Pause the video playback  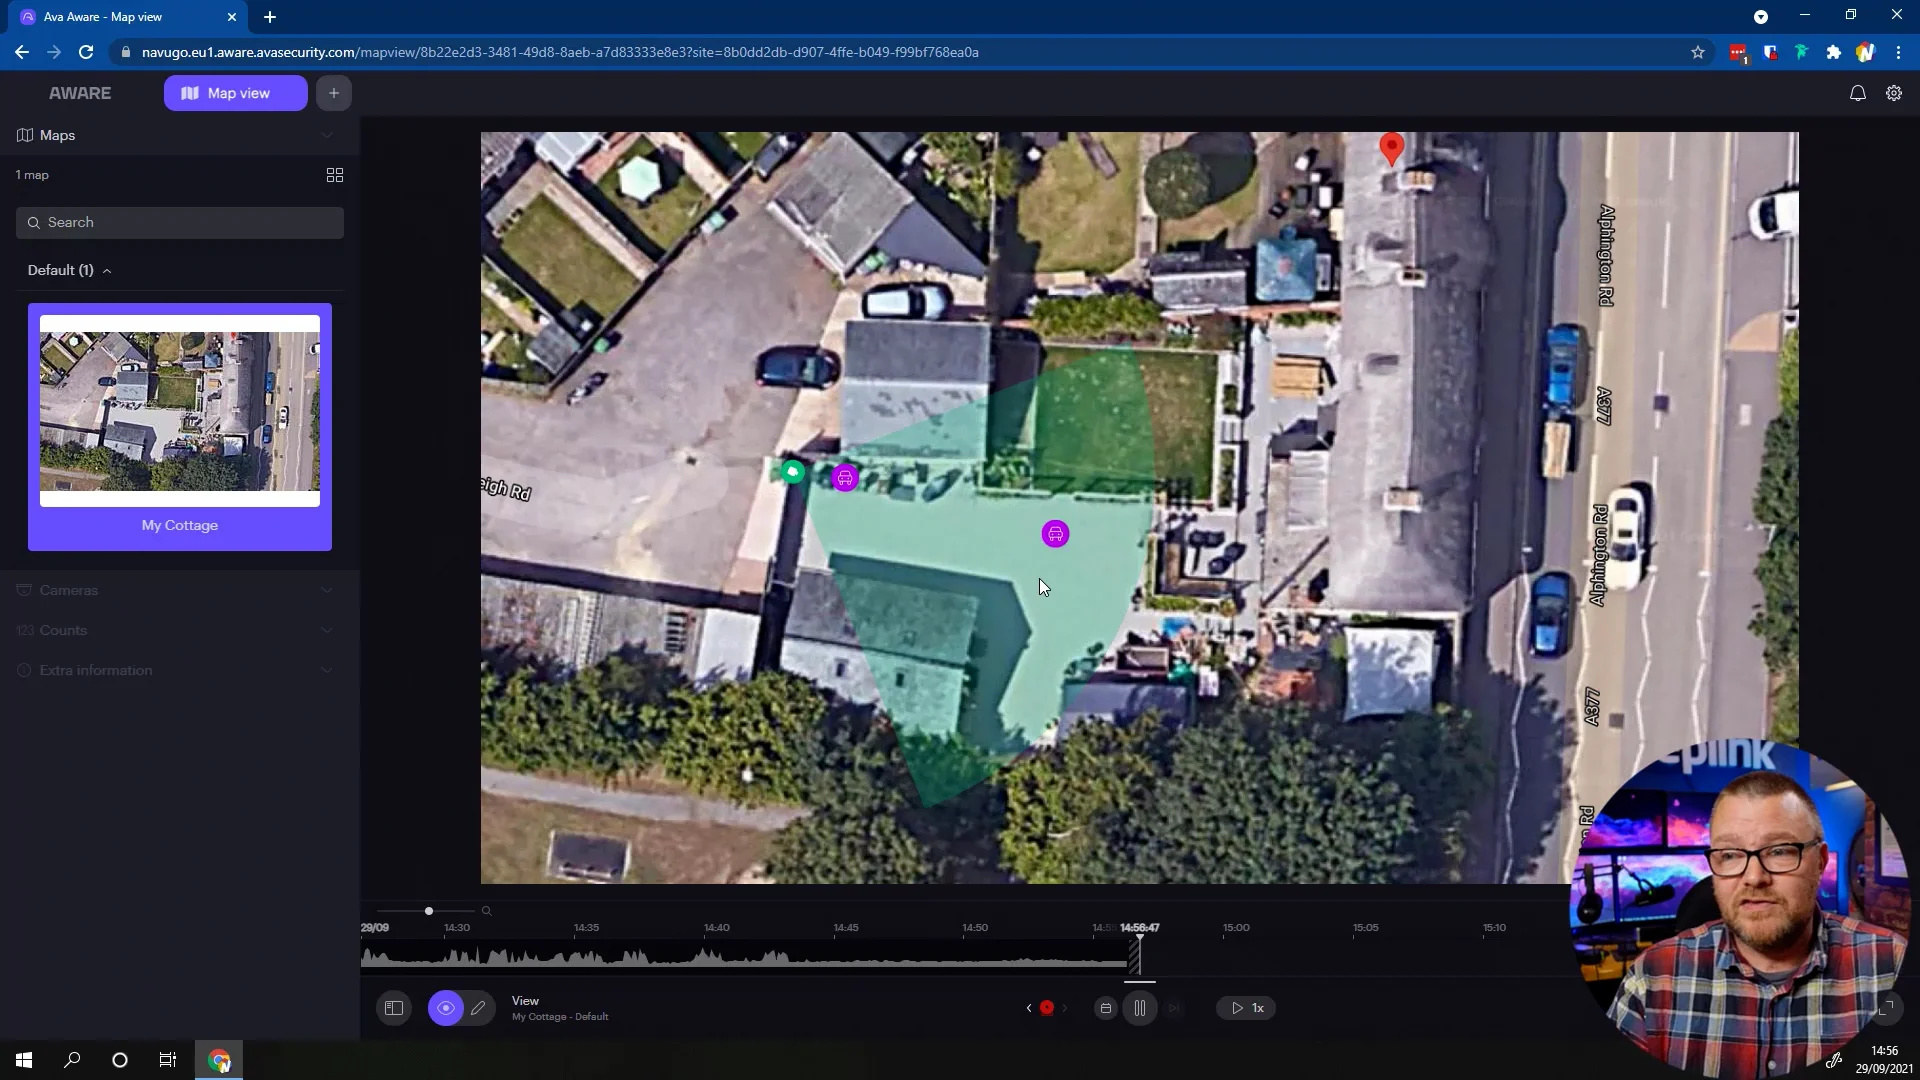coord(1140,1008)
